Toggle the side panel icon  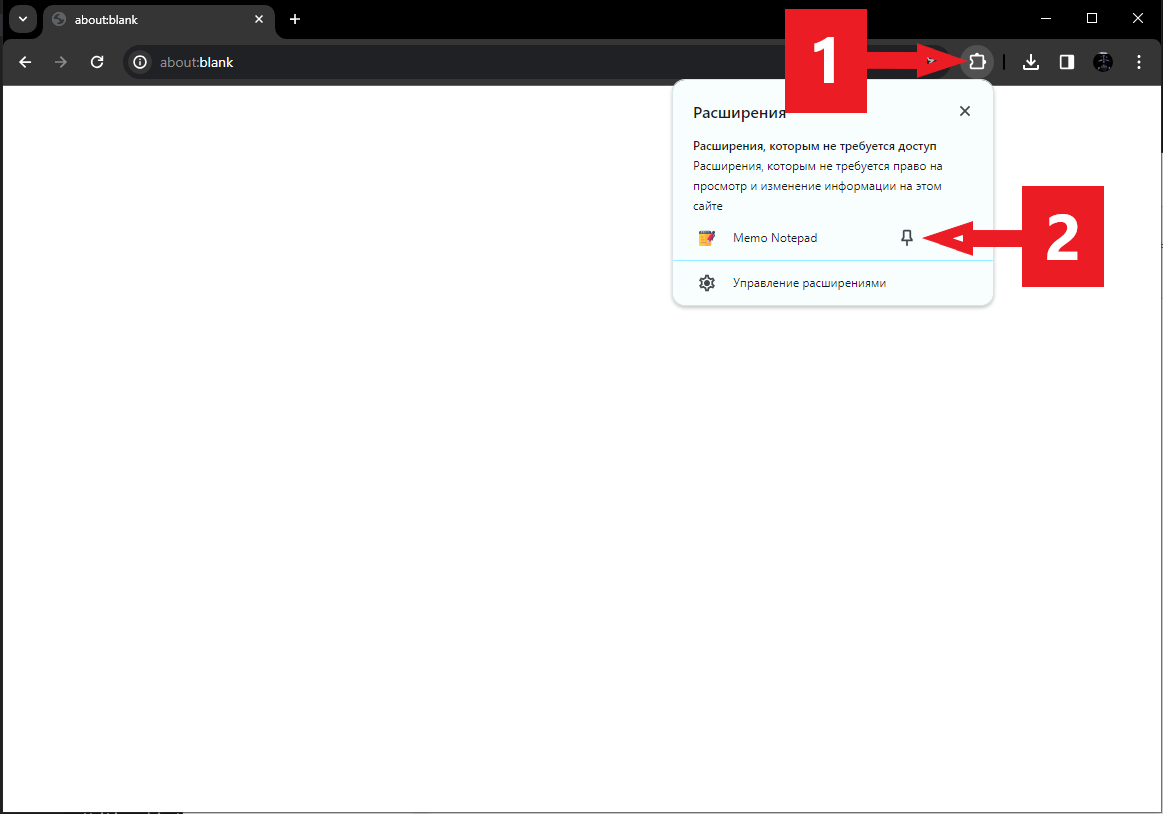[x=1067, y=62]
